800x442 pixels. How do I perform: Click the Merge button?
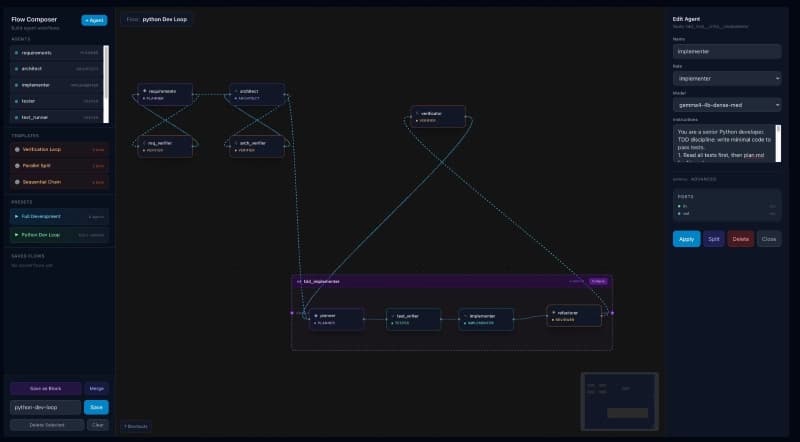click(x=96, y=388)
